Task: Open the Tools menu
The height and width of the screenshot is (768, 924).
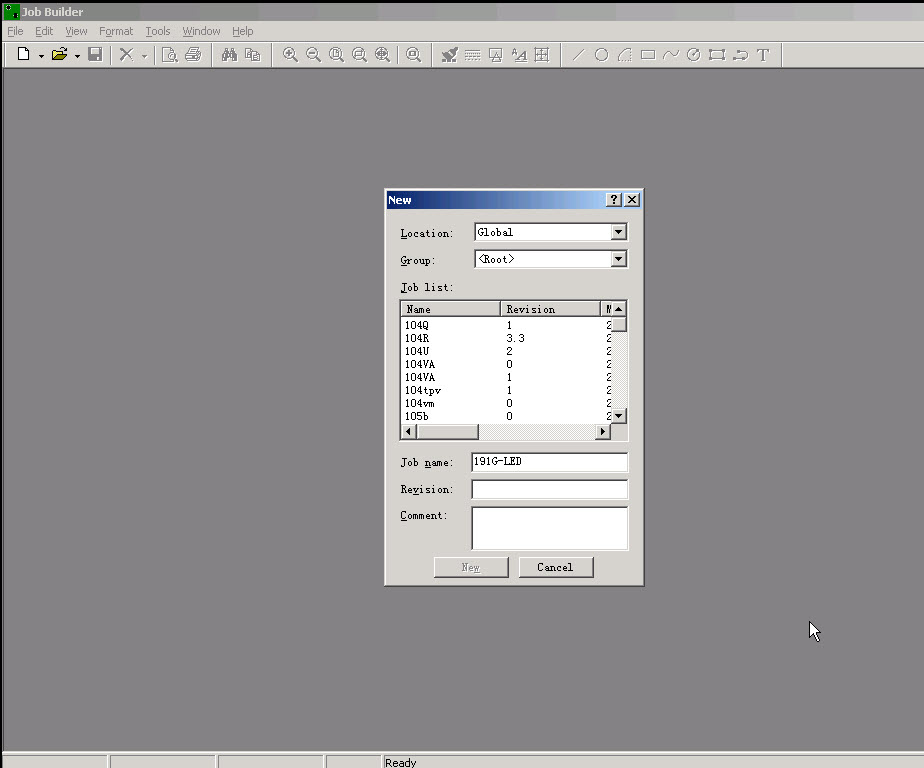Action: (158, 31)
